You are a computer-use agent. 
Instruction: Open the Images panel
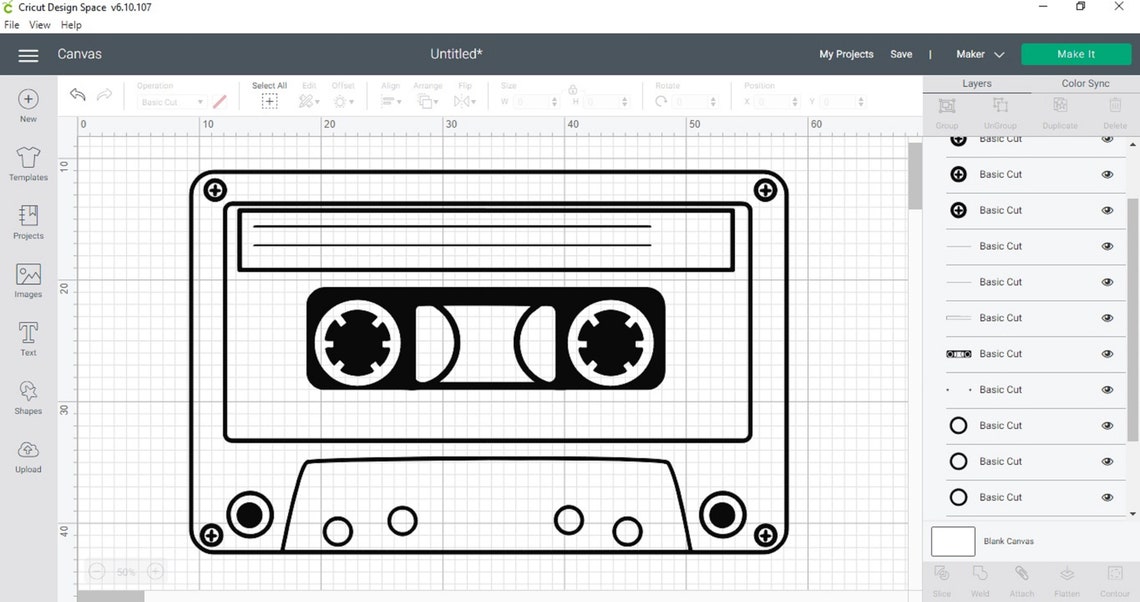coord(27,279)
